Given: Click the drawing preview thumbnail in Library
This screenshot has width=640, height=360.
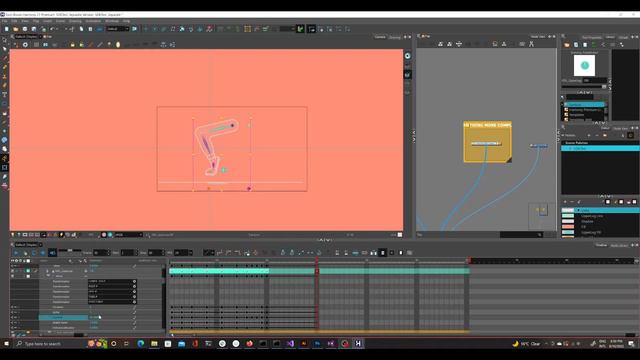Looking at the screenshot, I should 584,65.
